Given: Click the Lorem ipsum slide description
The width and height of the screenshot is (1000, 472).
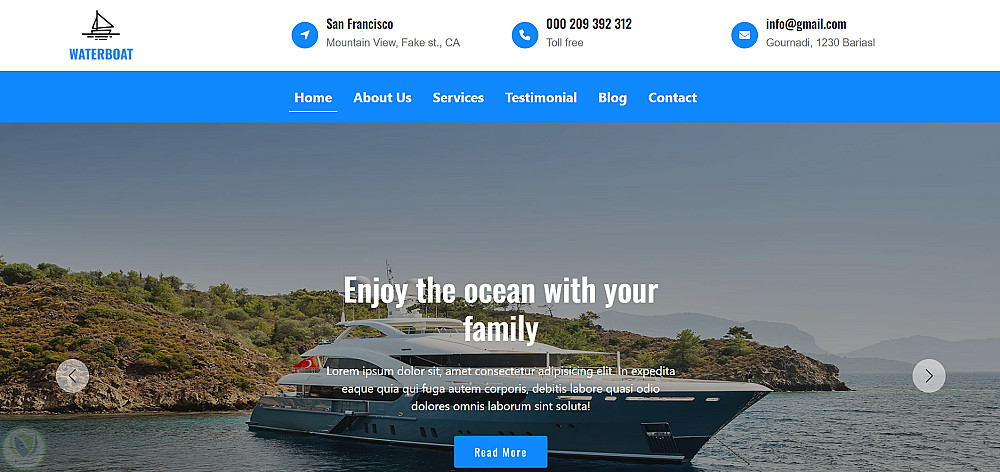Looking at the screenshot, I should 501,388.
